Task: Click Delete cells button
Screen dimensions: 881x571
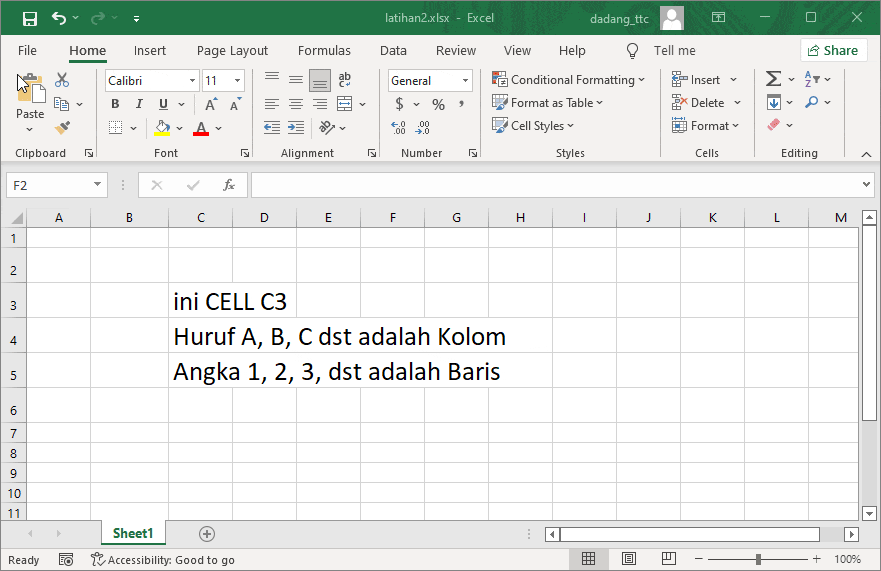Action: (x=698, y=103)
